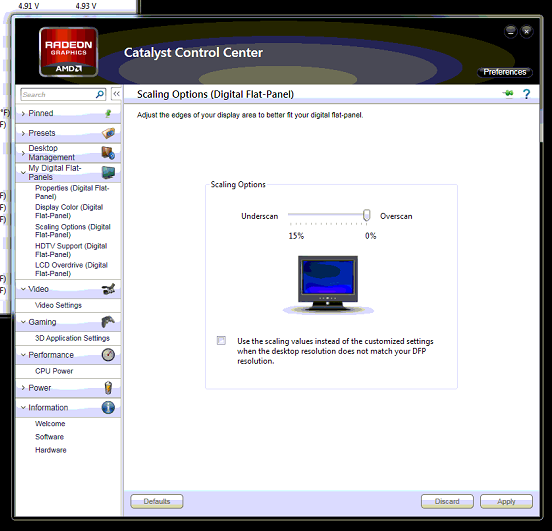This screenshot has width=552, height=531.
Task: Click the Information blue 'i' icon
Action: [108, 407]
